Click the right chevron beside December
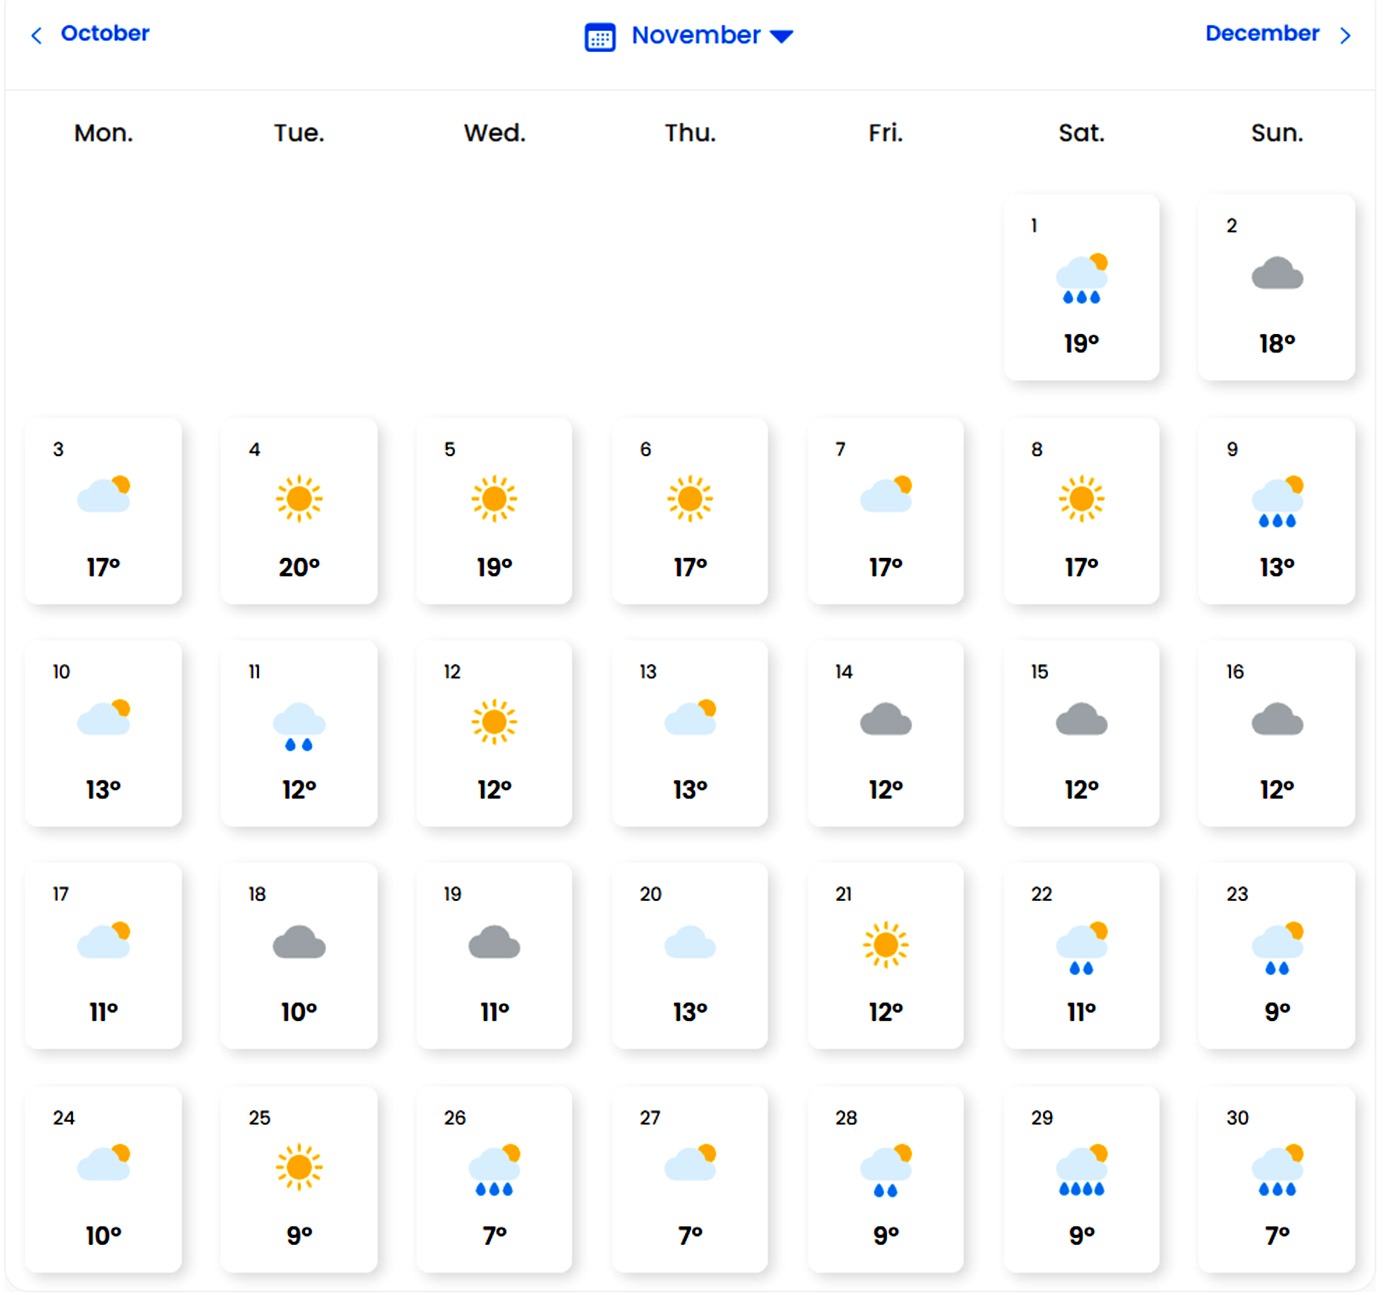This screenshot has height=1295, width=1400. (1346, 36)
